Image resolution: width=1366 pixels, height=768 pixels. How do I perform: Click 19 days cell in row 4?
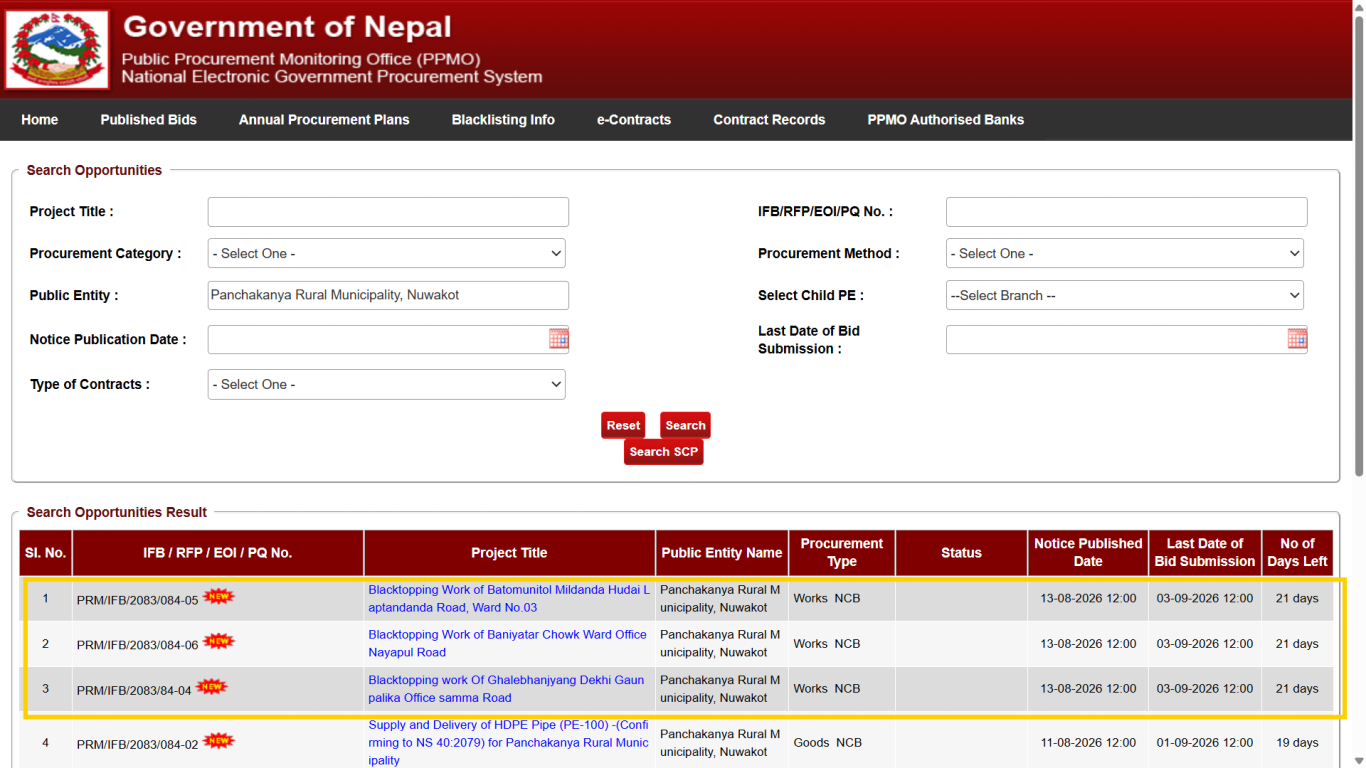(1297, 743)
